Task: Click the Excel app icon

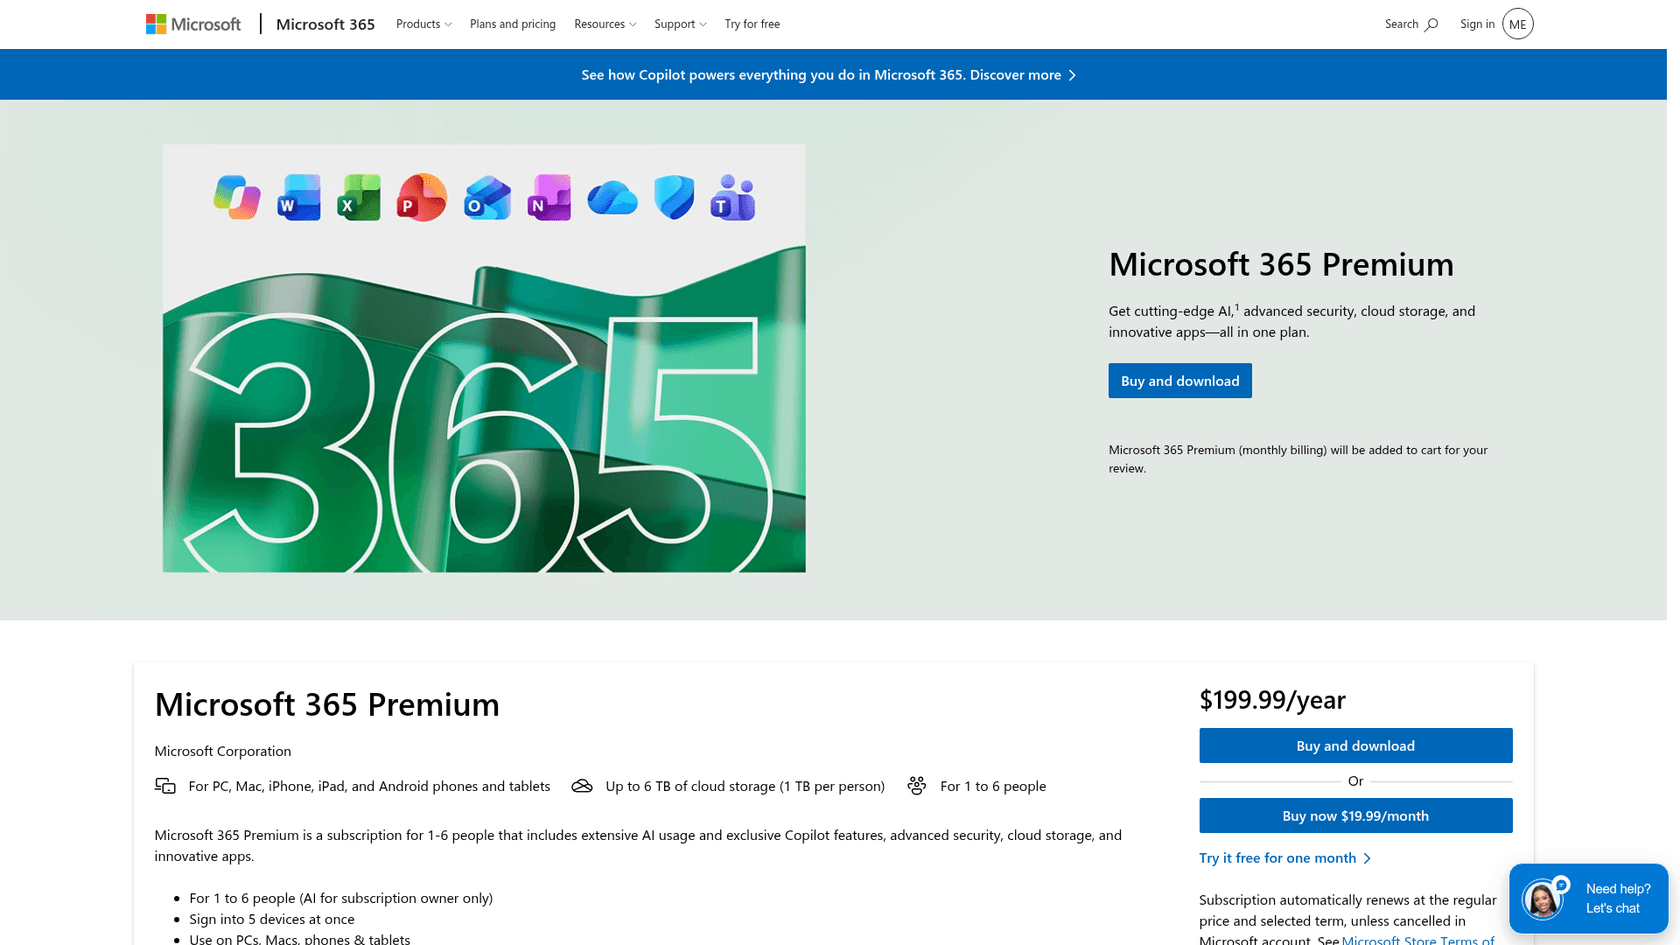Action: point(359,197)
